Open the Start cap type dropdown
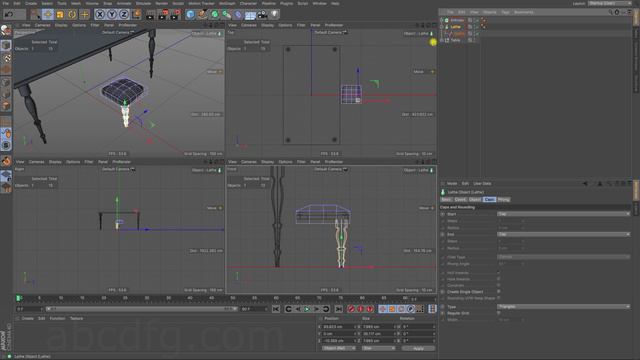The width and height of the screenshot is (640, 360). pyautogui.click(x=563, y=214)
